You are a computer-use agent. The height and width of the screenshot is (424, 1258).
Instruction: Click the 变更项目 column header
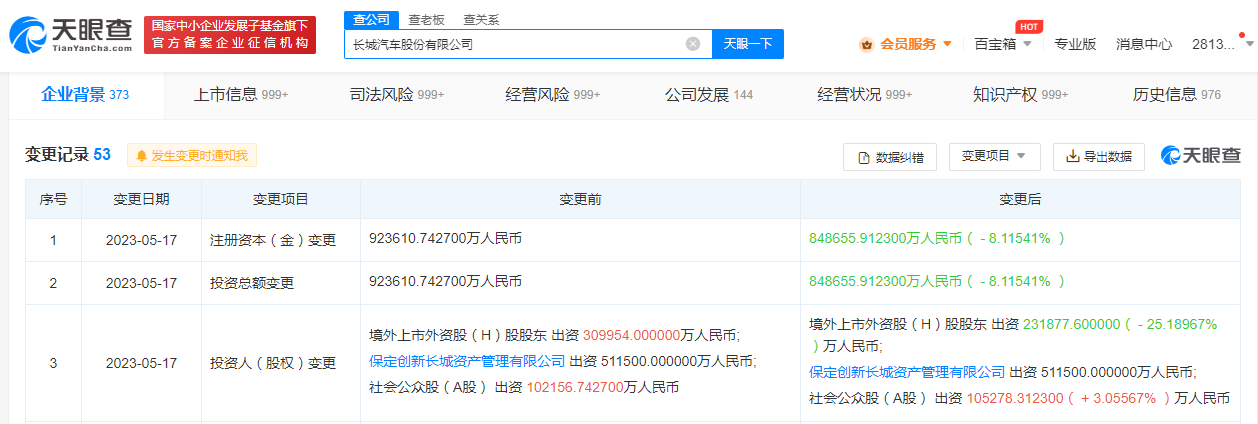pos(281,199)
